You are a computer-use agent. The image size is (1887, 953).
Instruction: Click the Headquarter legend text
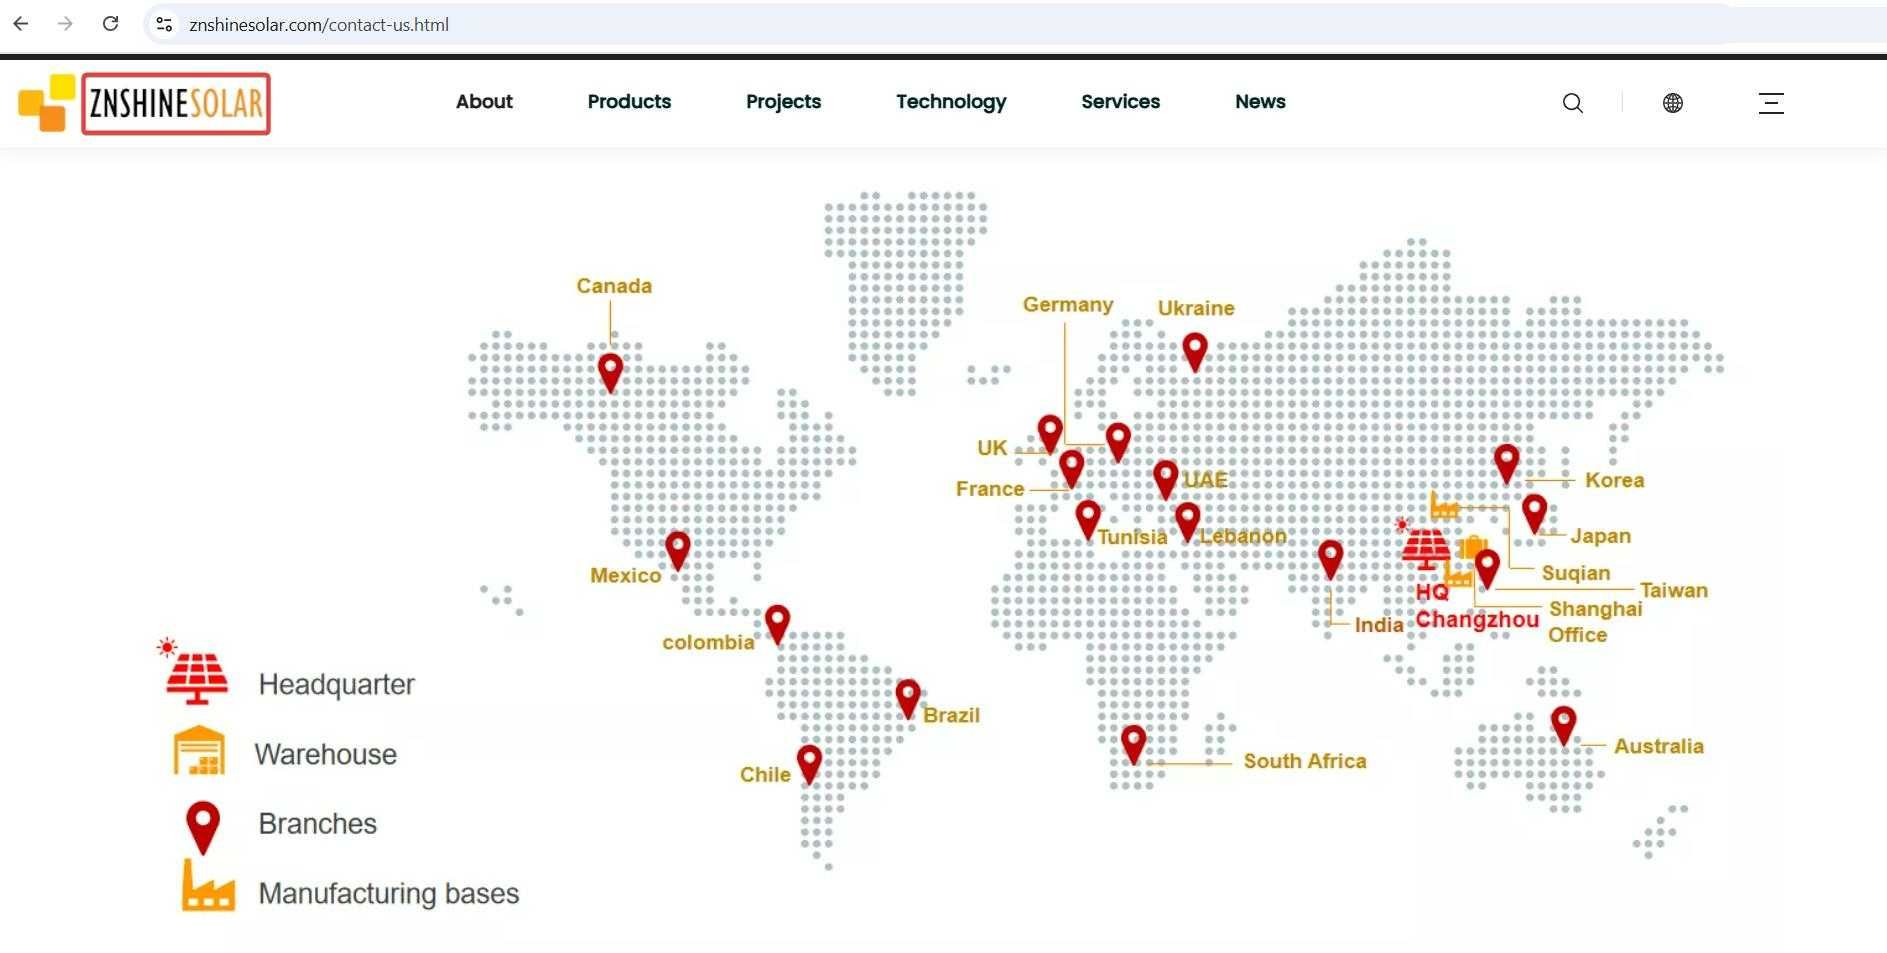(x=336, y=685)
